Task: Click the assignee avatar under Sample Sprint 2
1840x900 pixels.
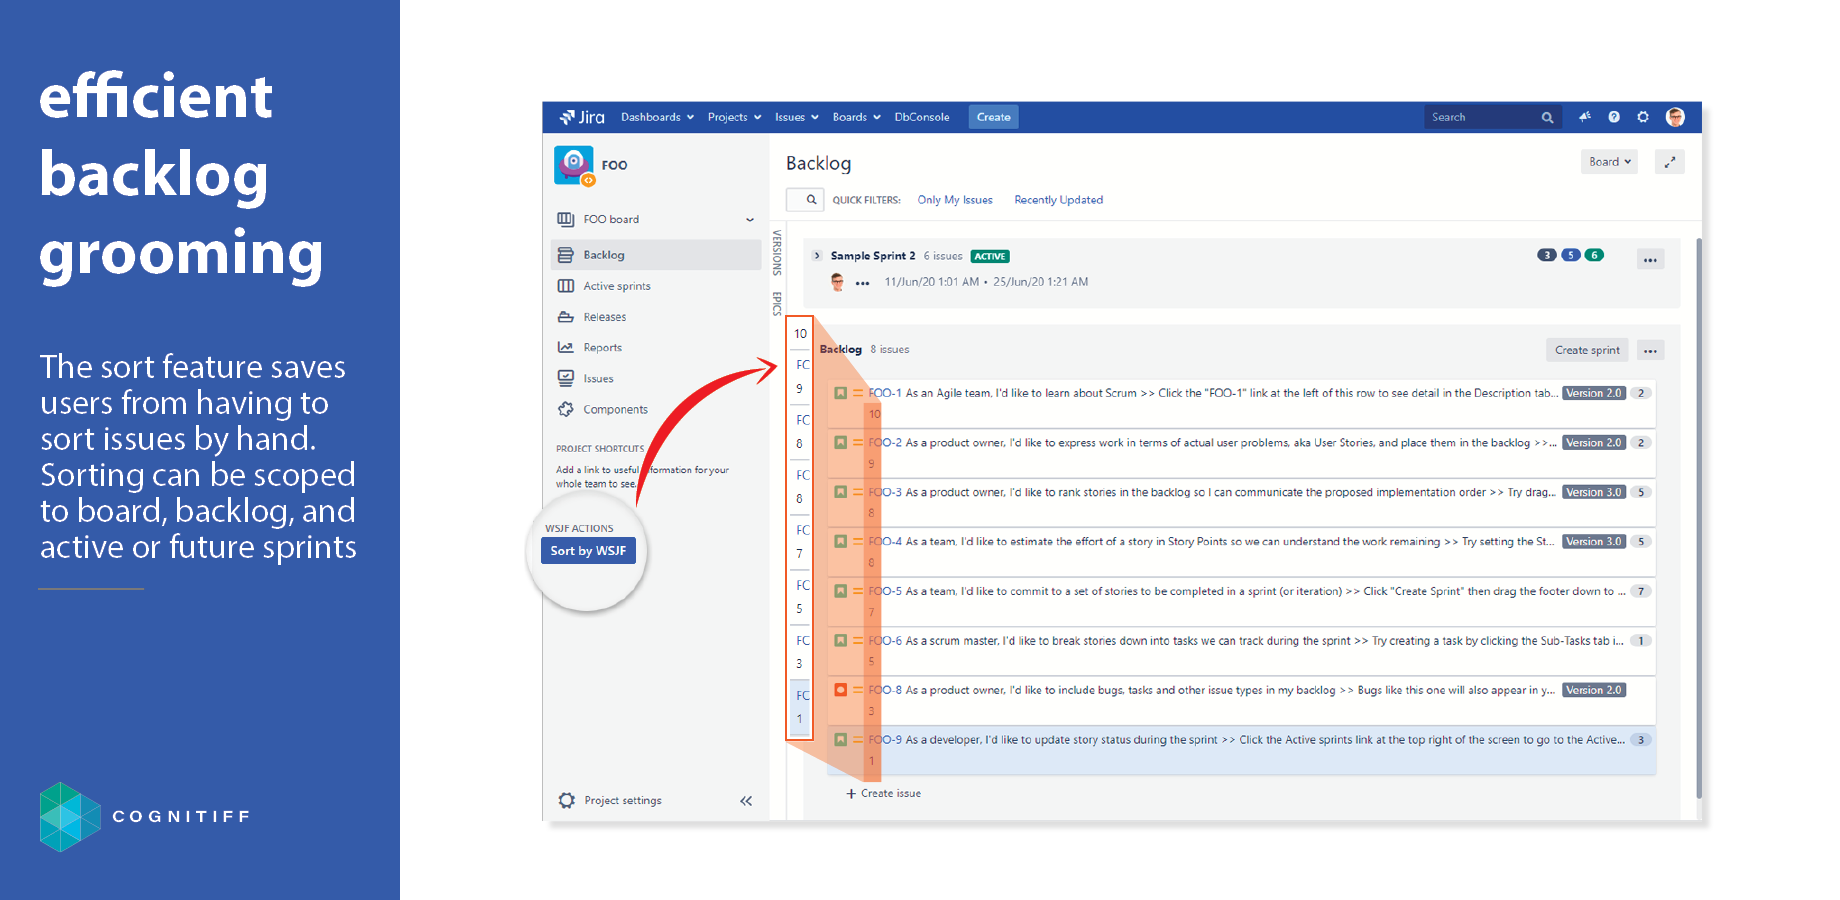Action: (837, 282)
